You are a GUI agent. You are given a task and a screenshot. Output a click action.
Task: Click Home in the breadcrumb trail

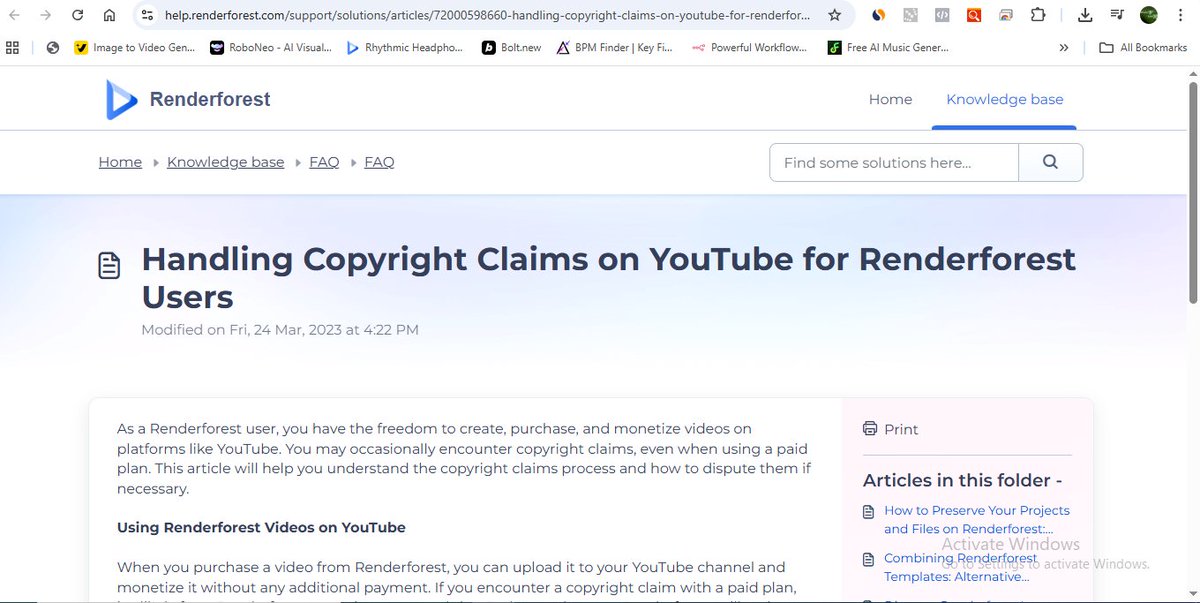(x=120, y=162)
